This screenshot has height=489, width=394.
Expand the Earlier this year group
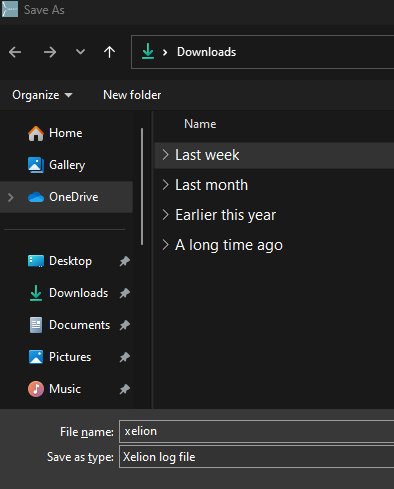[x=165, y=215]
